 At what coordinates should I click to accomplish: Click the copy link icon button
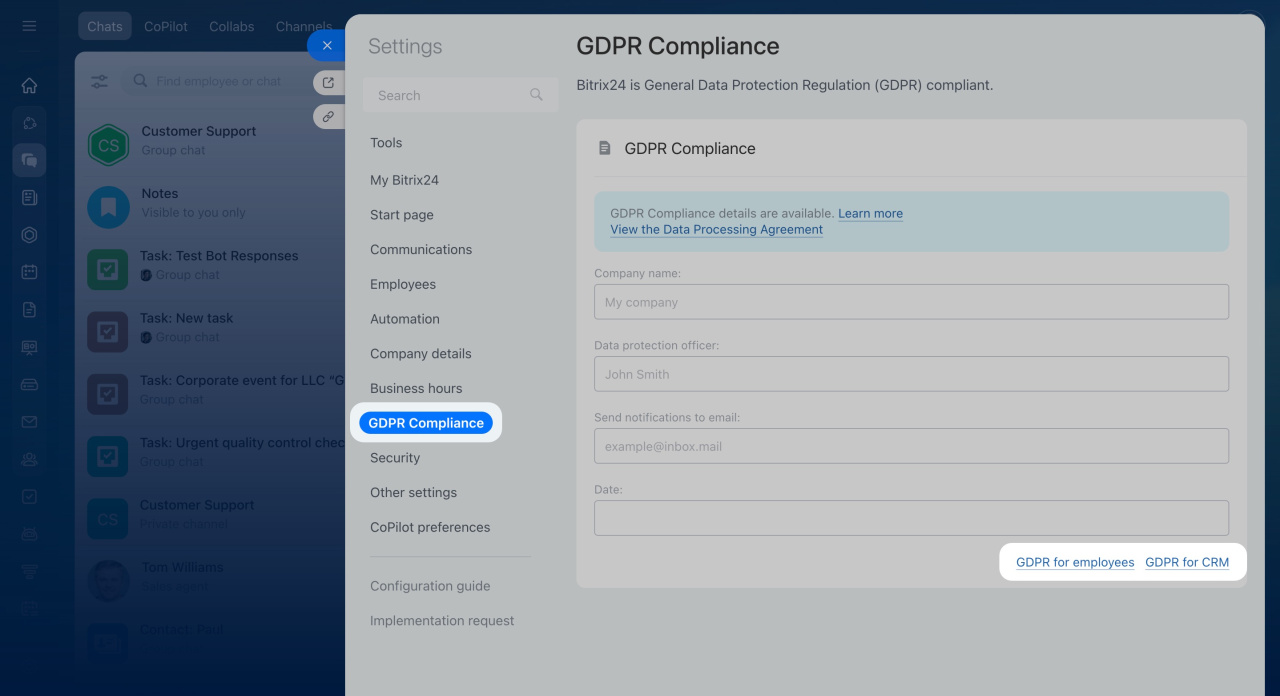click(x=328, y=116)
